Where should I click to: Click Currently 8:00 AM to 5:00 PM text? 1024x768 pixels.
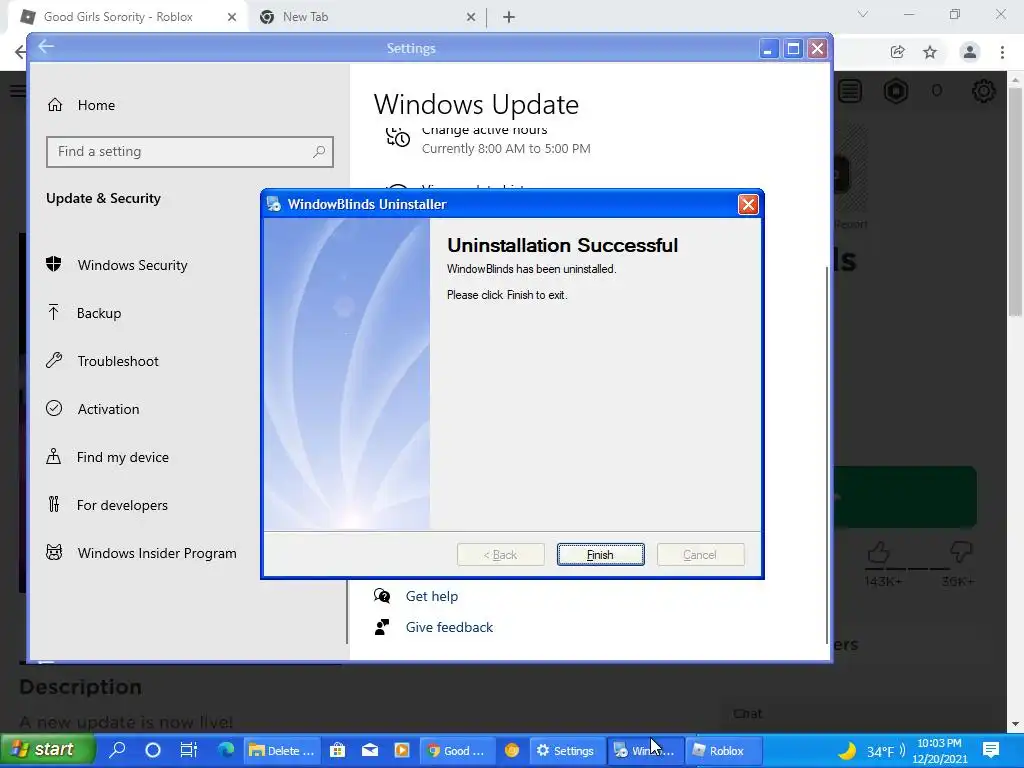506,149
